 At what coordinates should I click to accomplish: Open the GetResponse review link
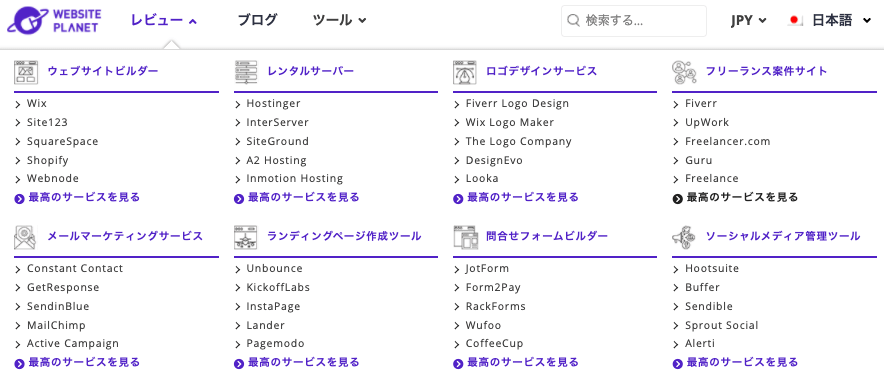[x=63, y=287]
